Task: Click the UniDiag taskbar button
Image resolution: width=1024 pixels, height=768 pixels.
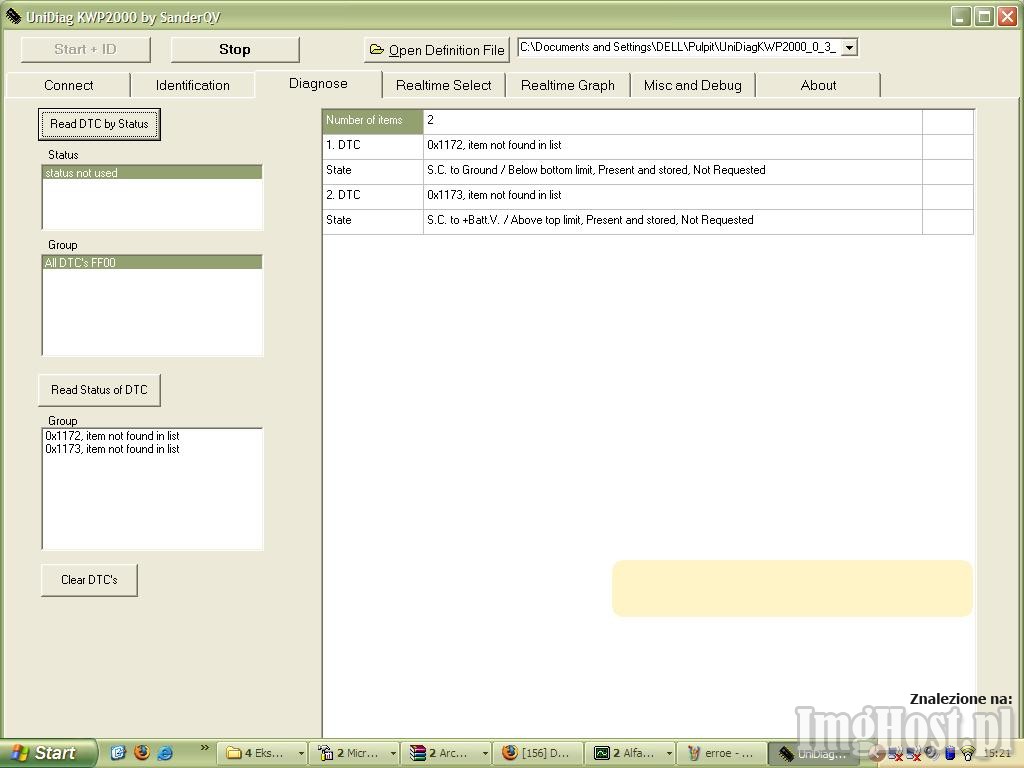Action: click(x=813, y=754)
